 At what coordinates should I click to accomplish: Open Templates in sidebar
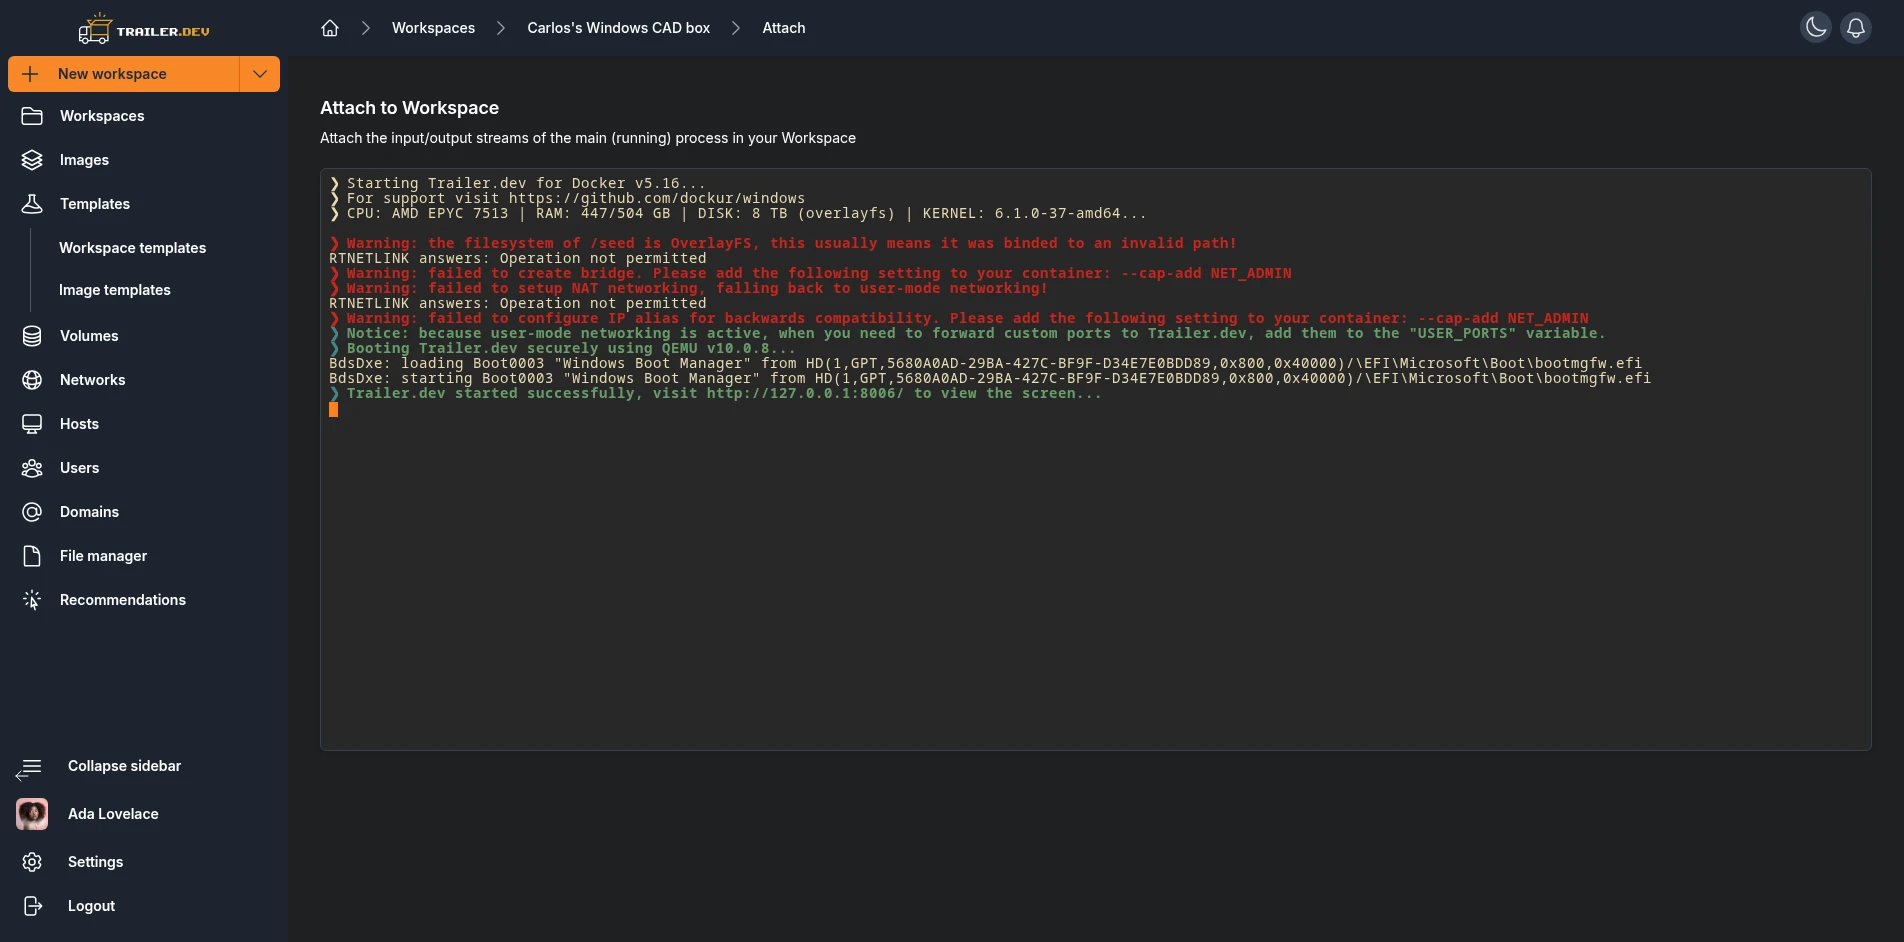pos(95,204)
